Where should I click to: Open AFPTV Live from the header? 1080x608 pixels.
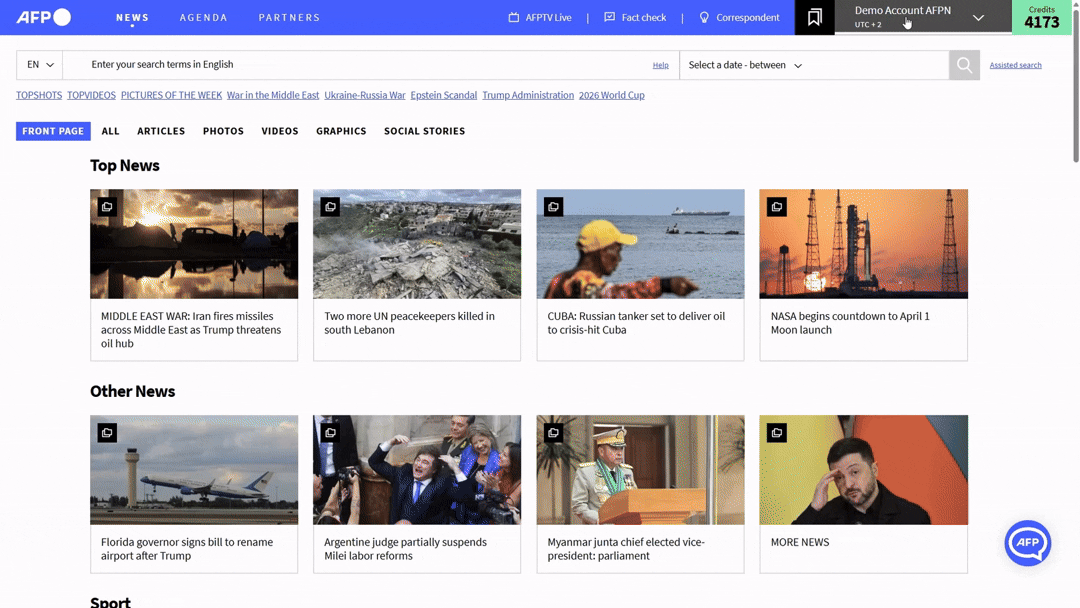pos(540,17)
